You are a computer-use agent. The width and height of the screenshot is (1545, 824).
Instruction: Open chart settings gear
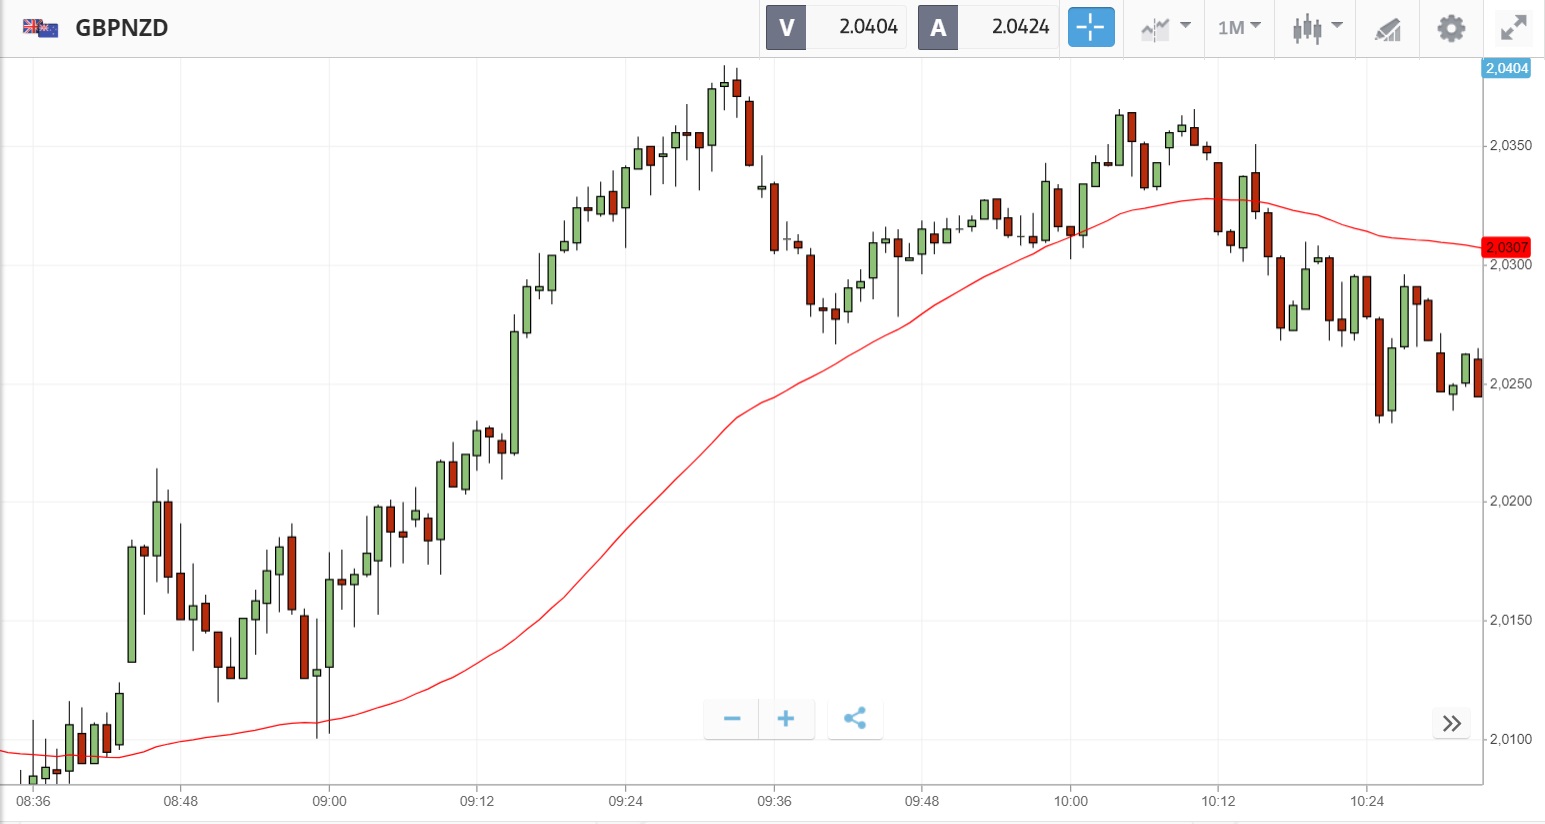(x=1451, y=28)
